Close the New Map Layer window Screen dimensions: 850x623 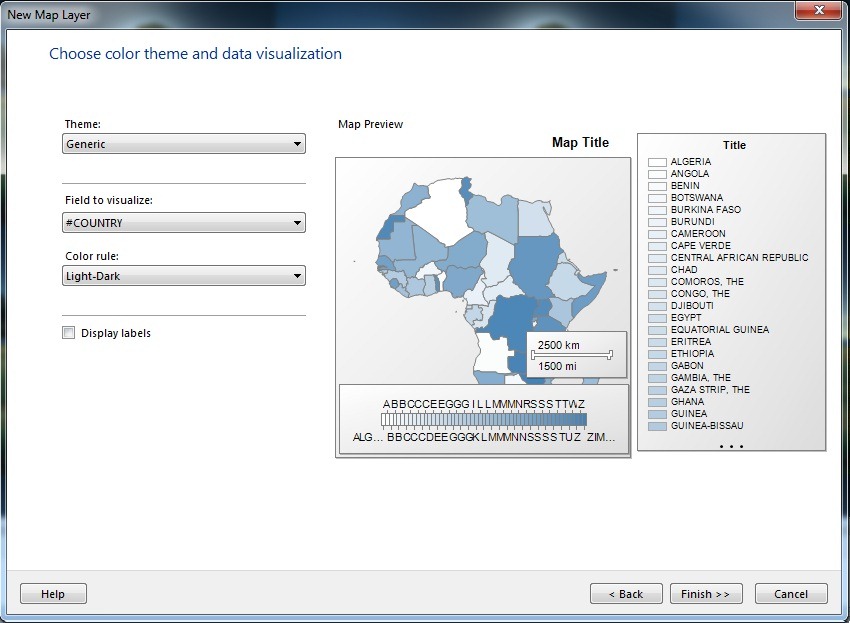point(820,10)
